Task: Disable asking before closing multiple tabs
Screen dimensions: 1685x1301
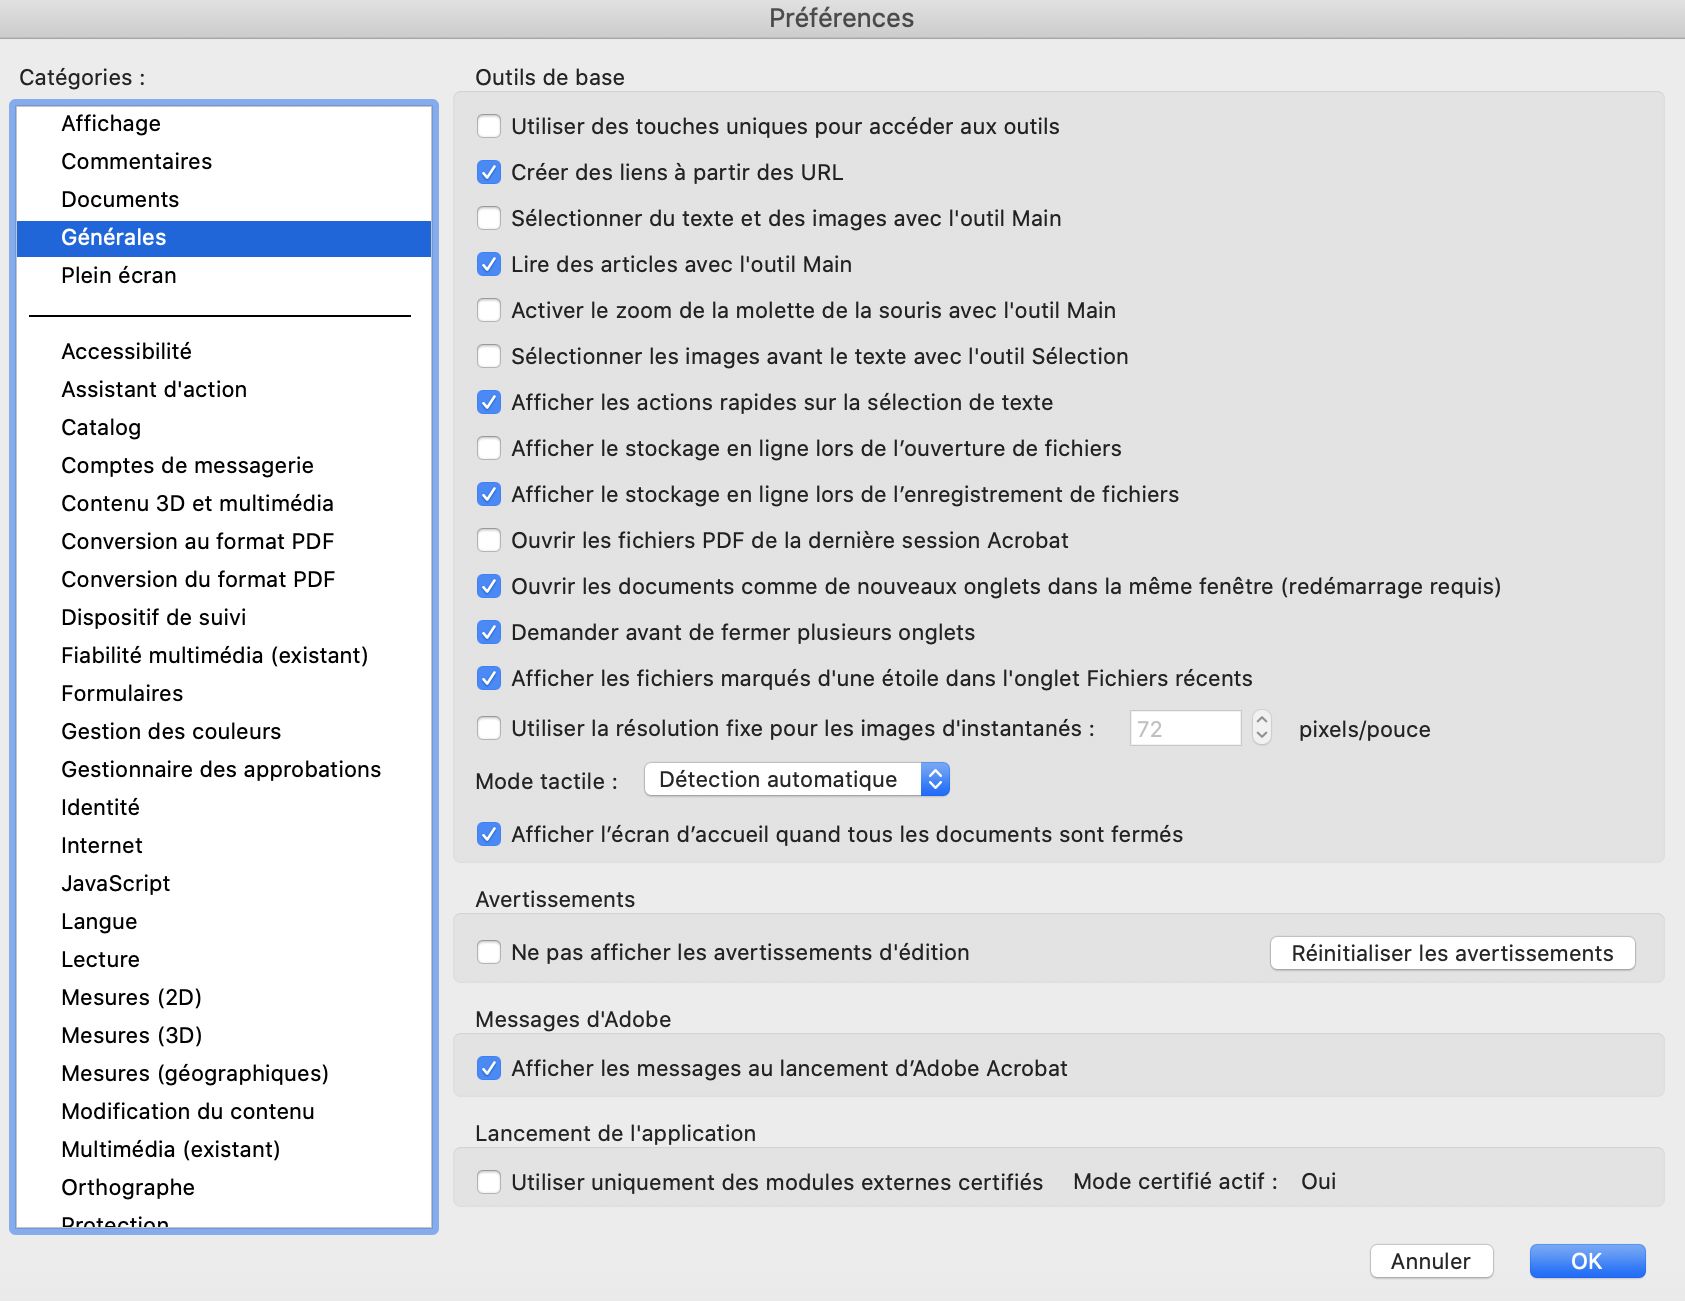Action: coord(489,632)
